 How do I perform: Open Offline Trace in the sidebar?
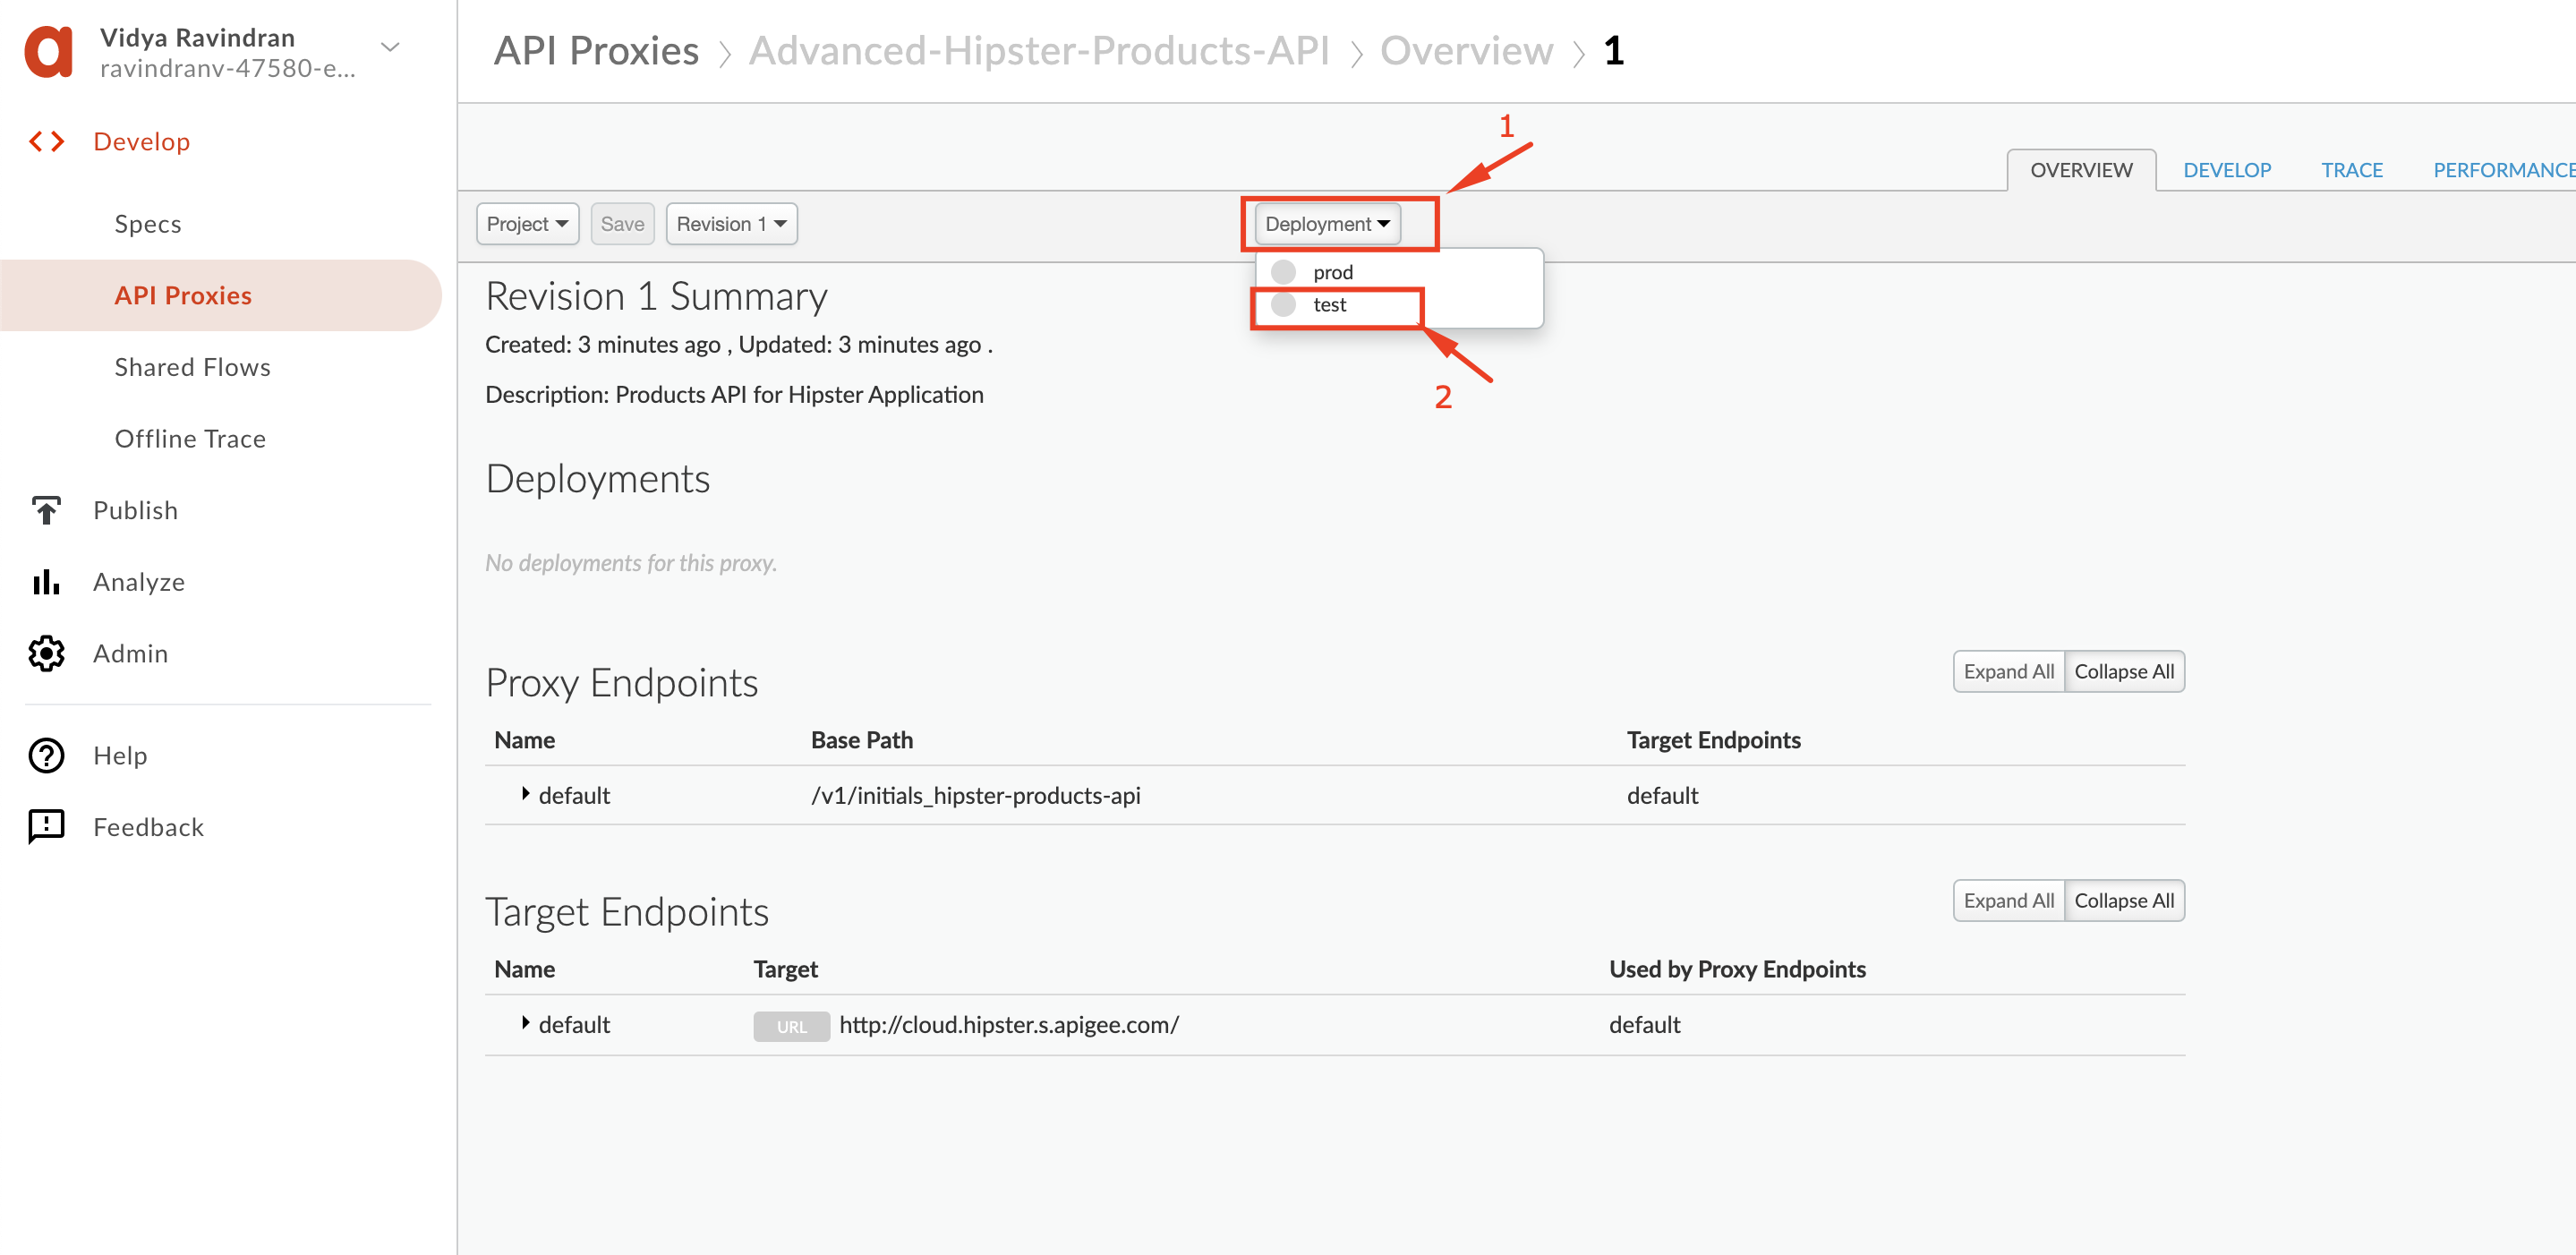(x=190, y=439)
